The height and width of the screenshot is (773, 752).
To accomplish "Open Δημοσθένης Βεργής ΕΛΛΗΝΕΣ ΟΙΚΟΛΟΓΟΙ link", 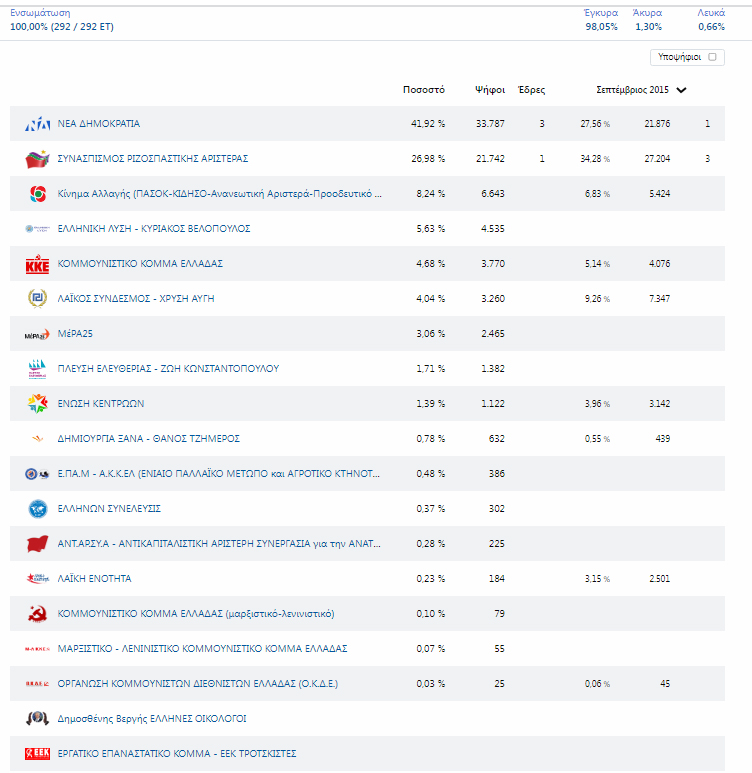I will [x=152, y=719].
